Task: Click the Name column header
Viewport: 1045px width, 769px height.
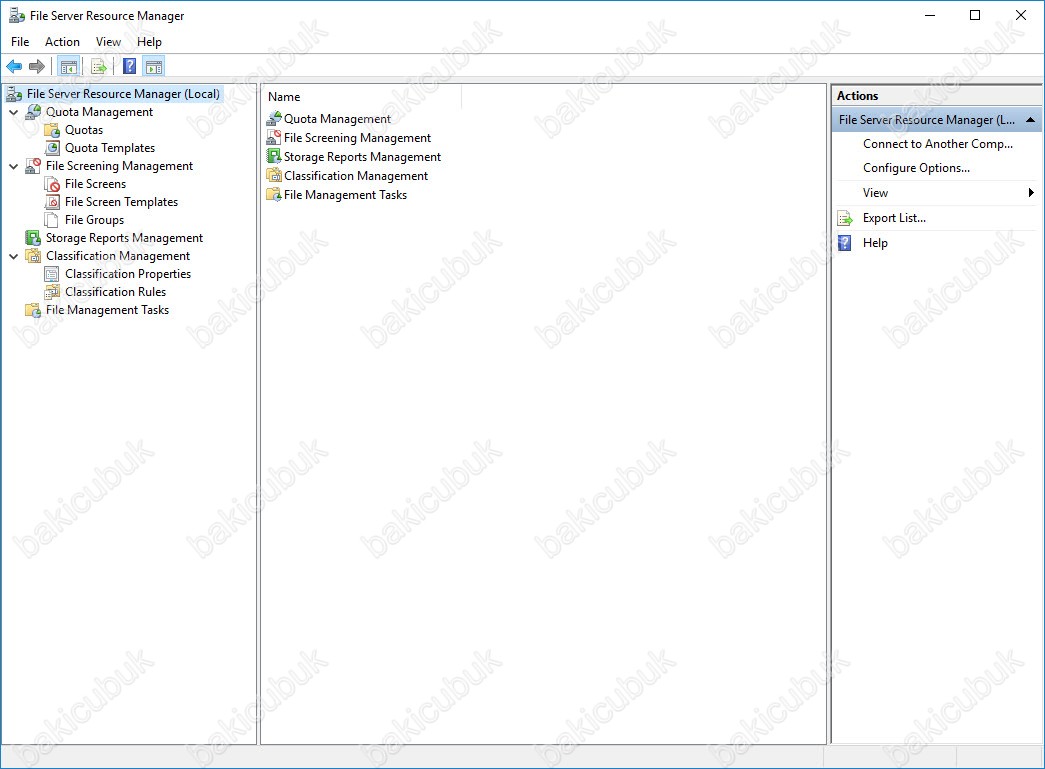Action: click(x=362, y=97)
